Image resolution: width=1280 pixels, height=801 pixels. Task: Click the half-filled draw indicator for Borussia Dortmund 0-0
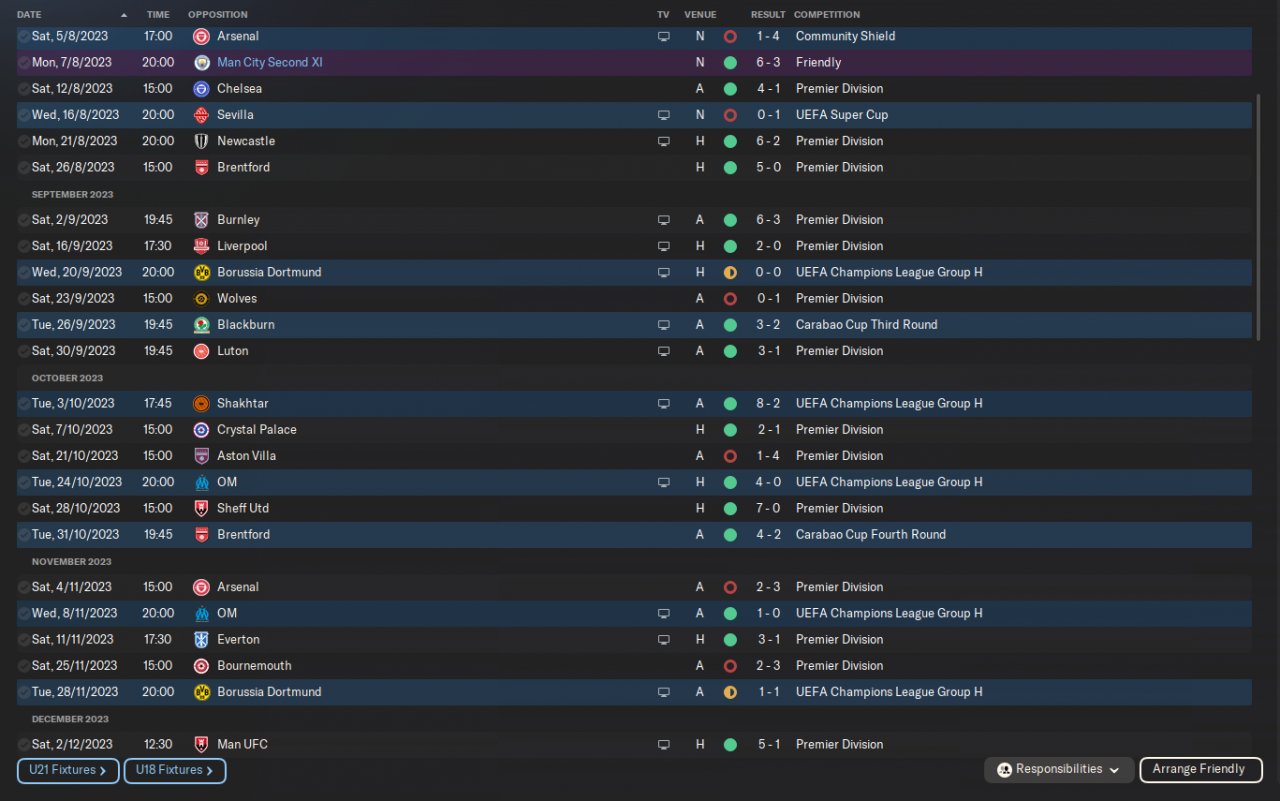[730, 272]
